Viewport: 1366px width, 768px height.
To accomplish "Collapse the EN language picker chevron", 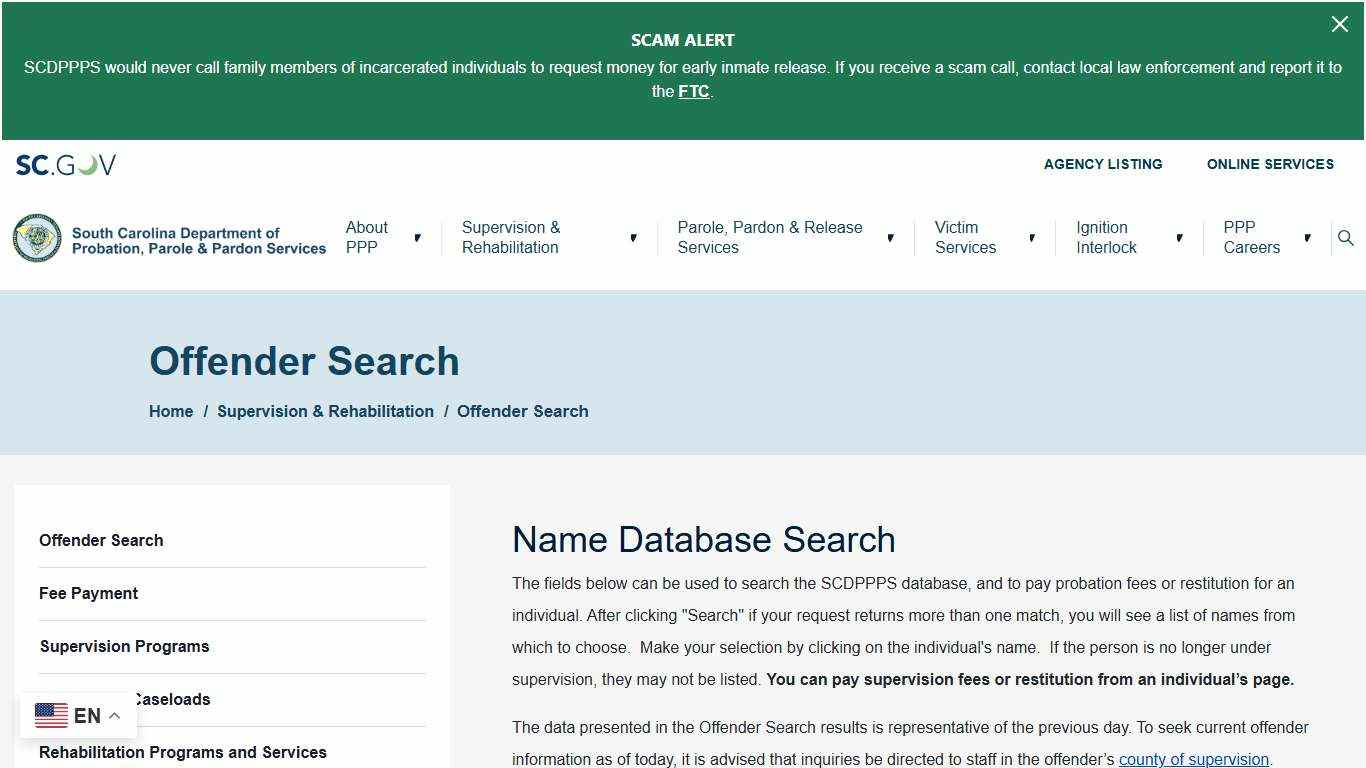I will click(113, 715).
